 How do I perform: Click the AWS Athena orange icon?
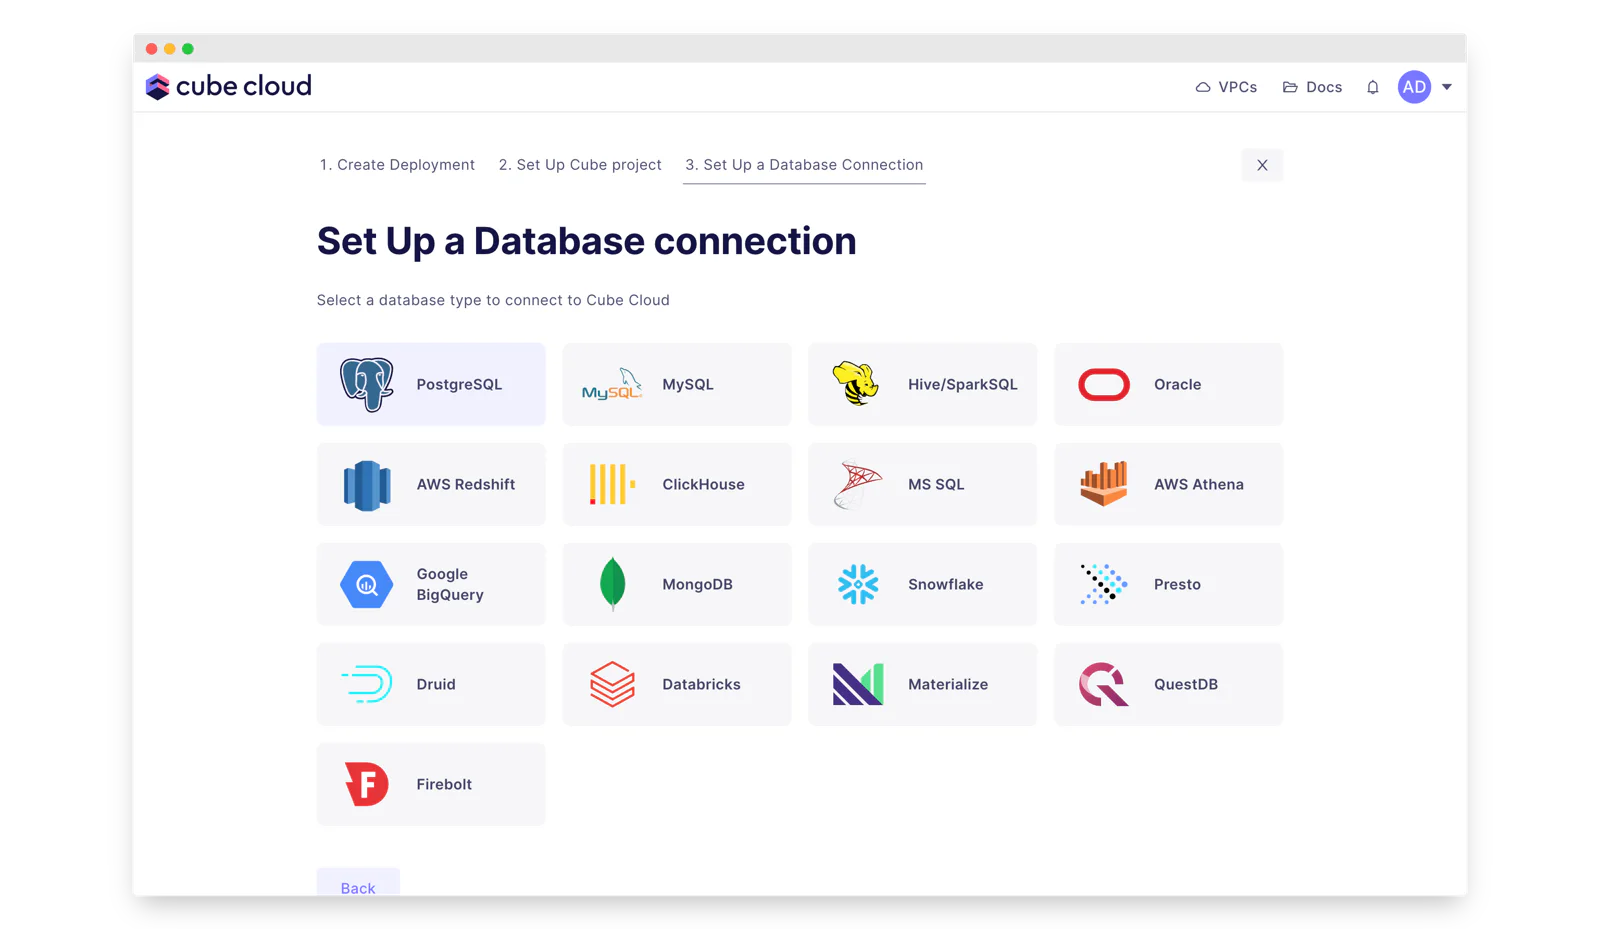pos(1104,484)
